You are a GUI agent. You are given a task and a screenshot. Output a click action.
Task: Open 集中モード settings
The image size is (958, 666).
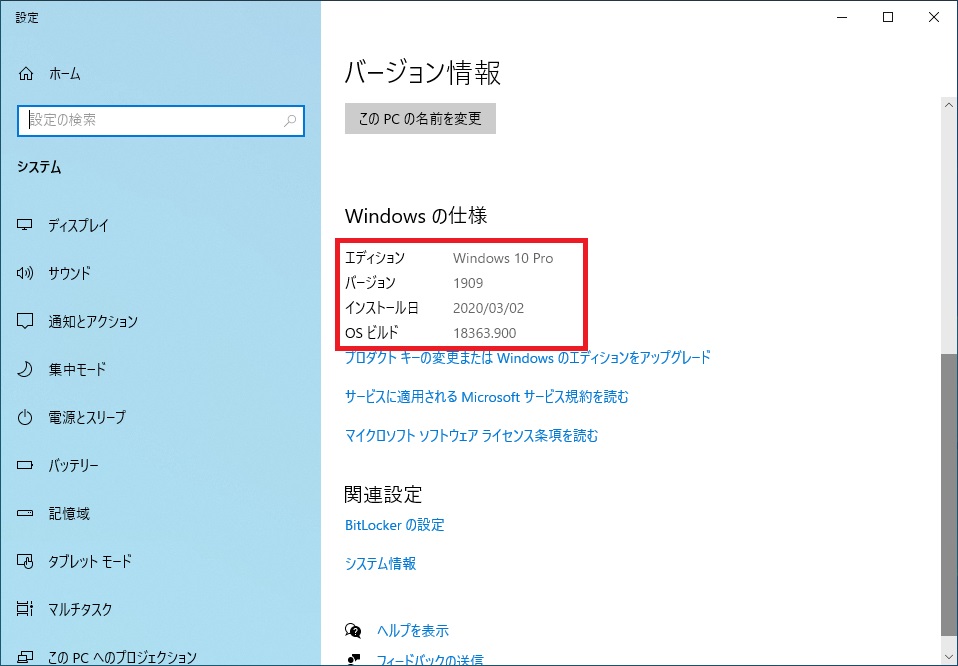(x=77, y=369)
